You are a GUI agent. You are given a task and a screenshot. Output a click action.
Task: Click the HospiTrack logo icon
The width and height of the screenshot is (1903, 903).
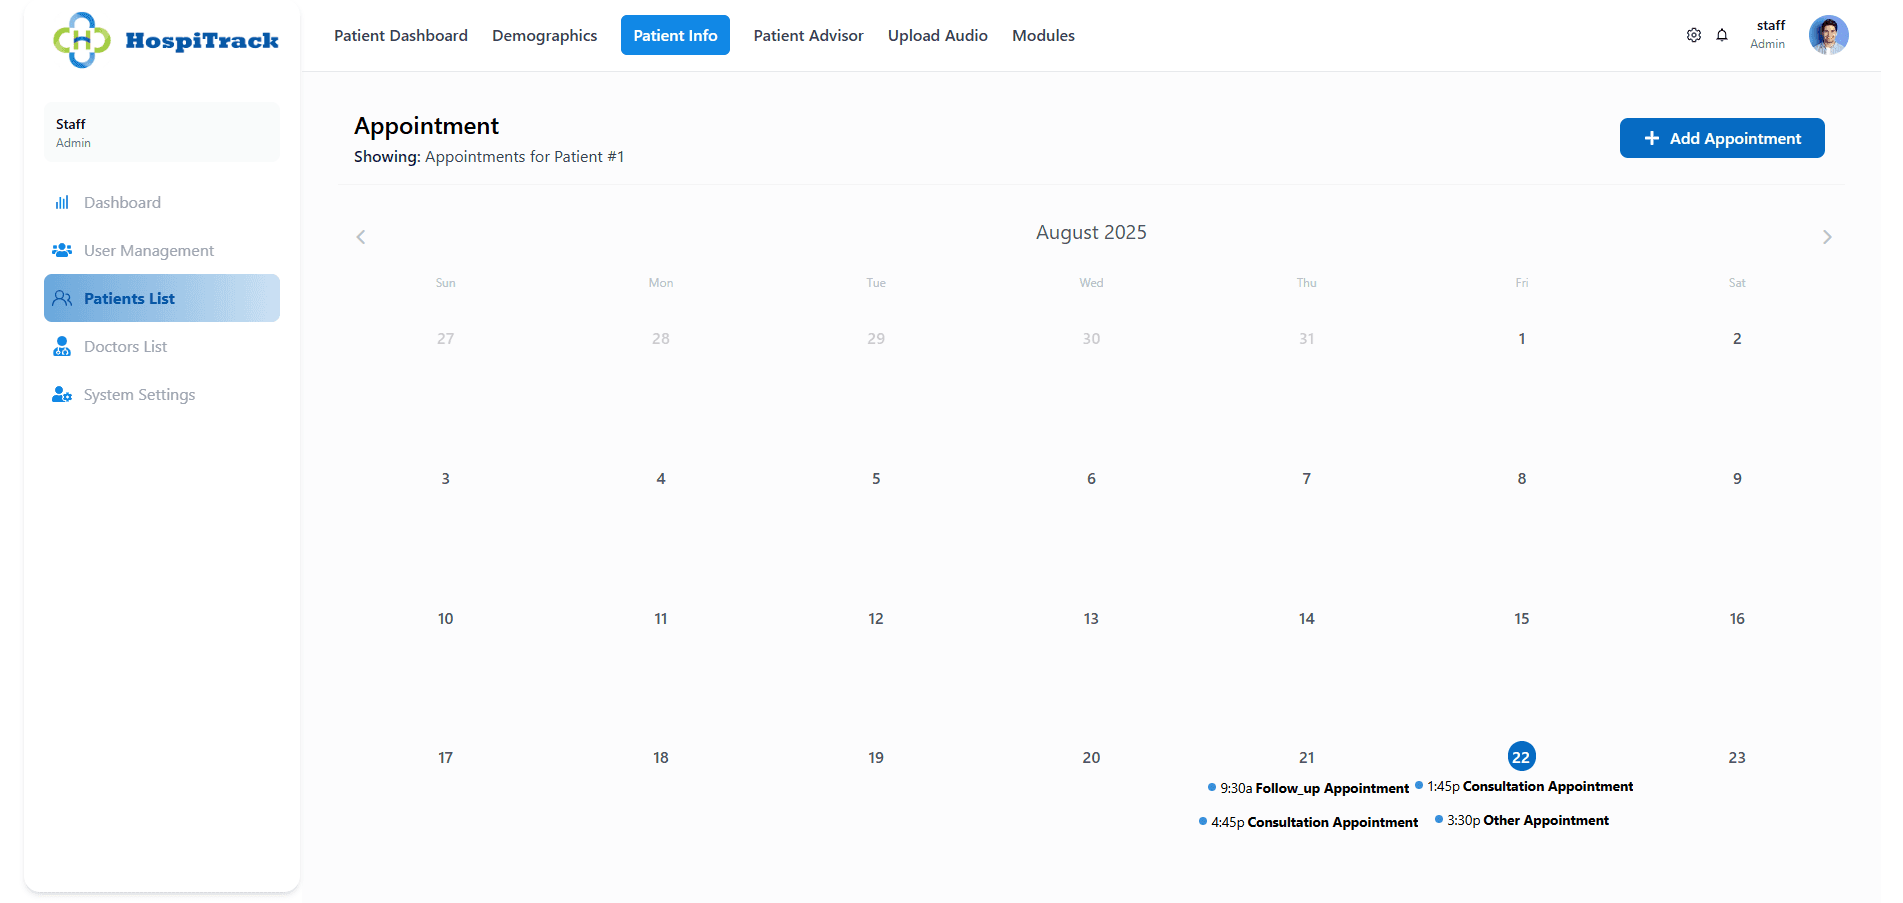[x=82, y=40]
